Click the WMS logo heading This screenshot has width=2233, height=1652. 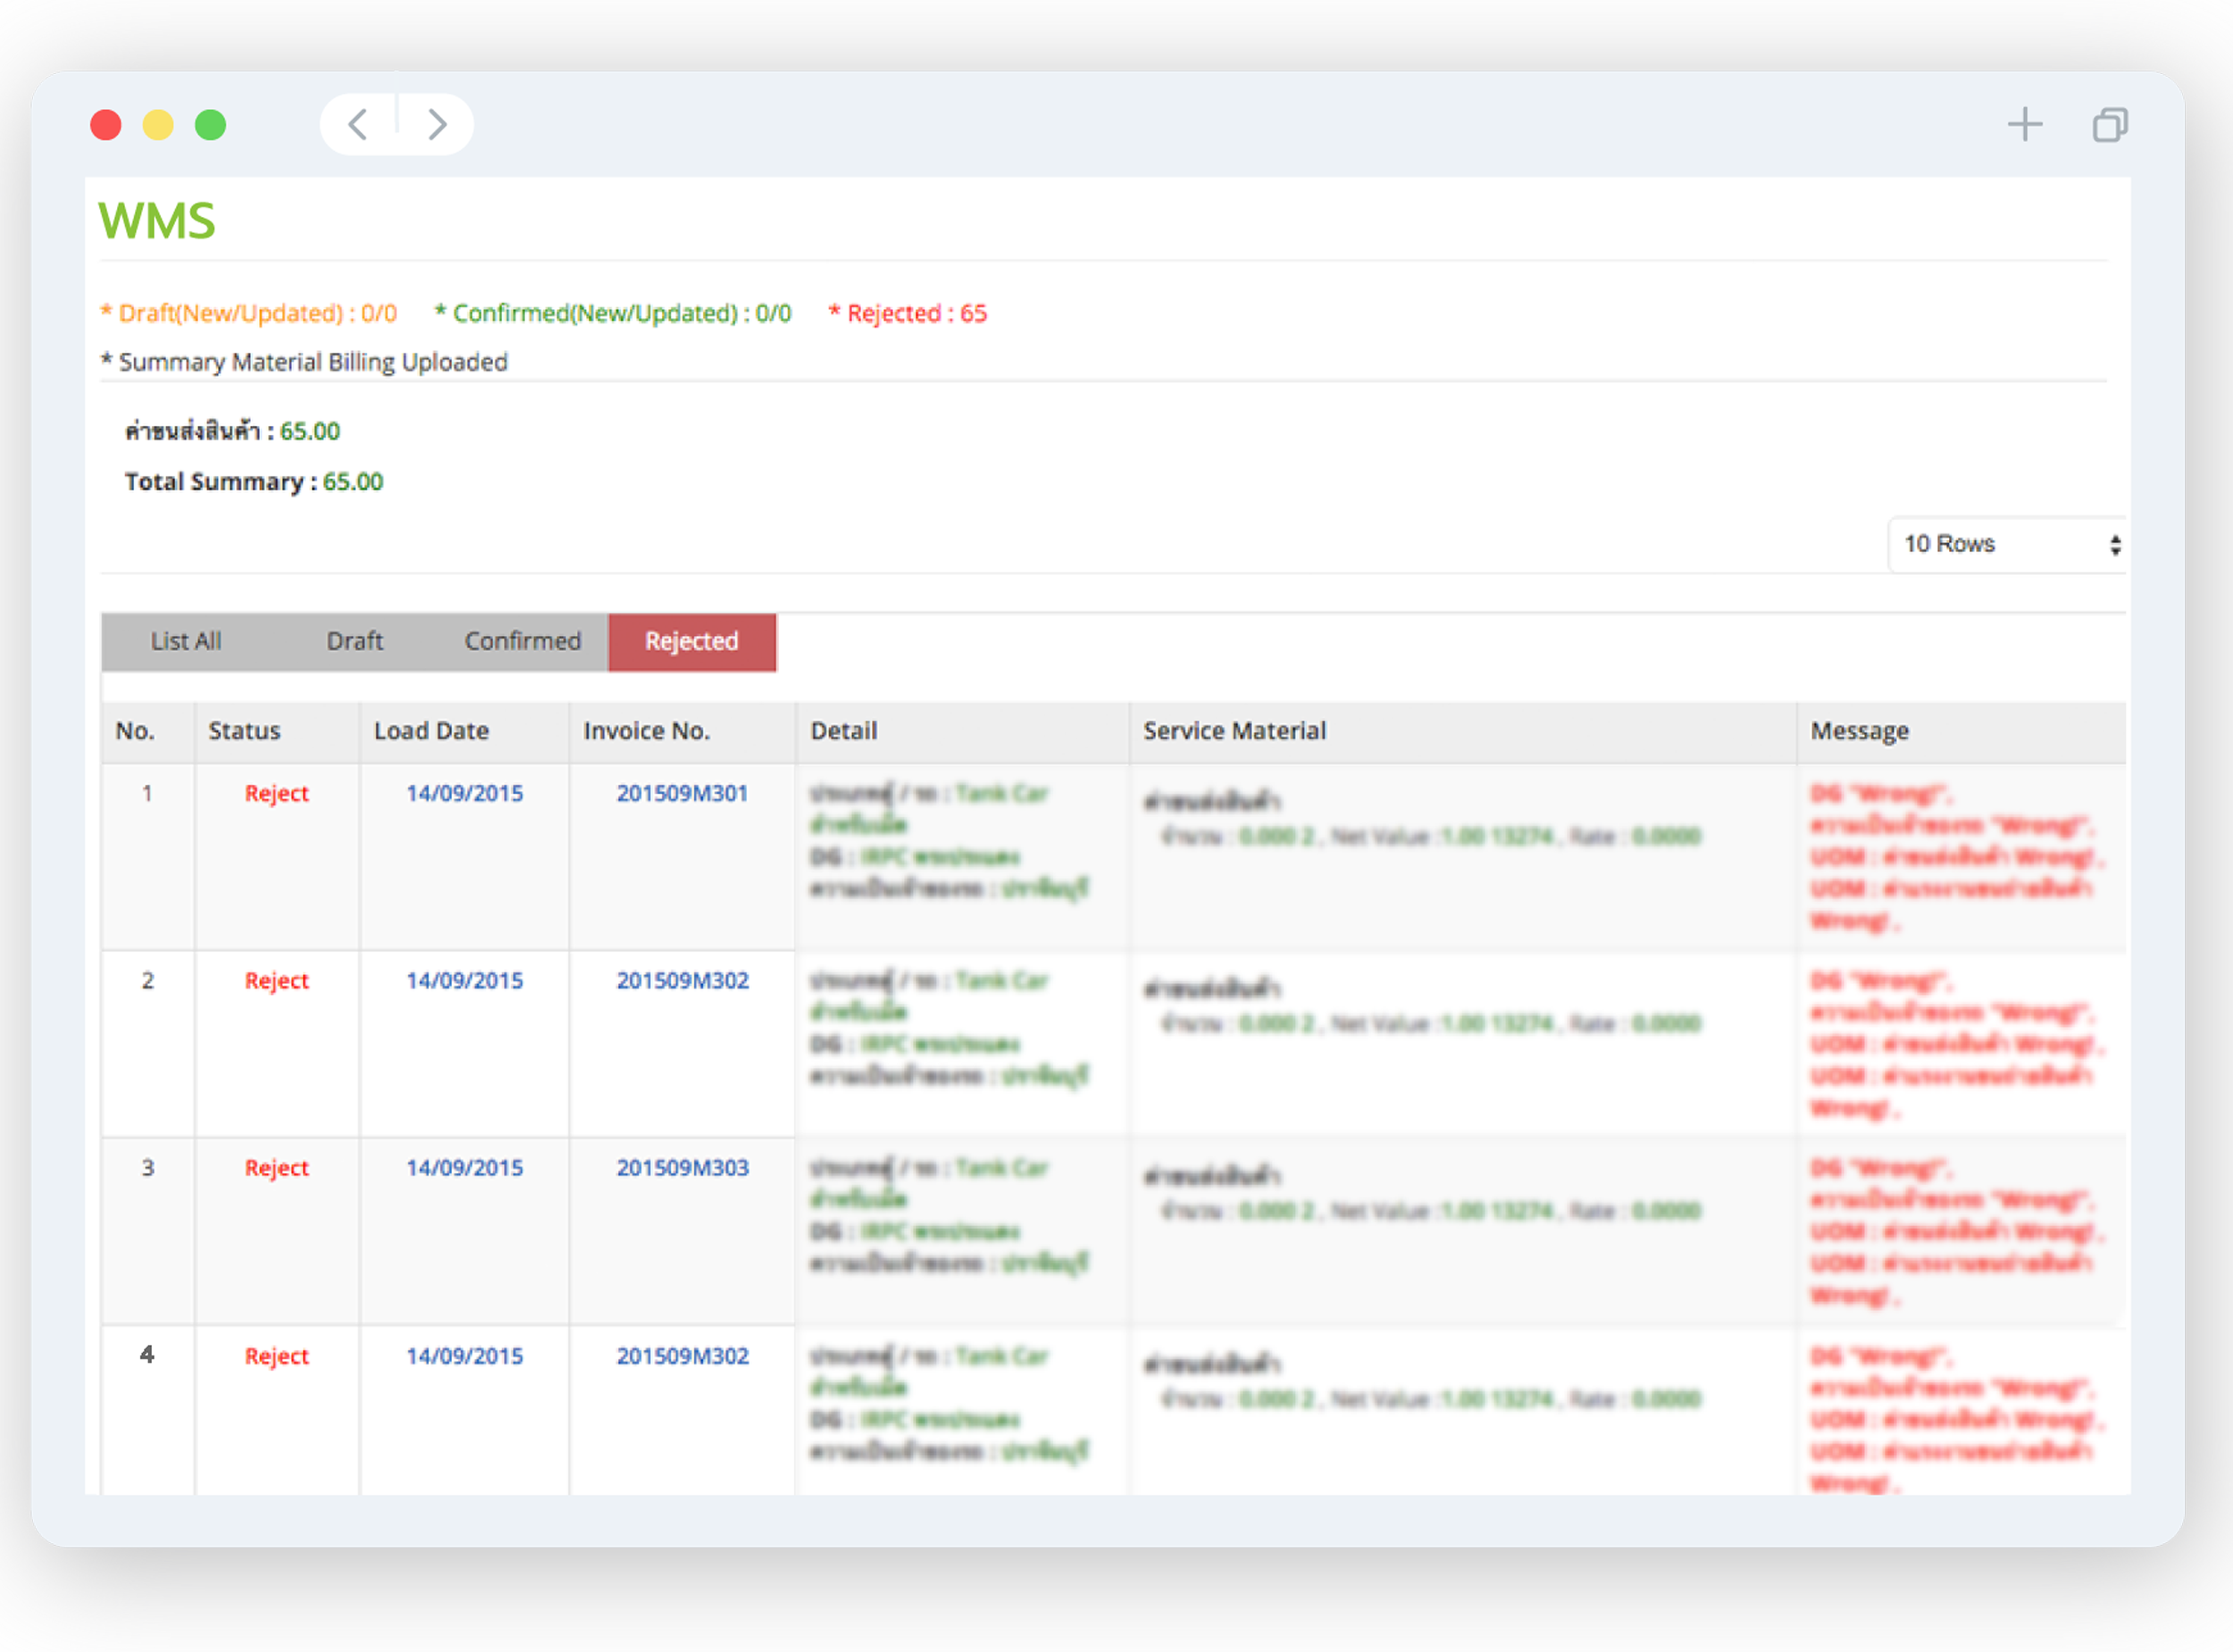[x=157, y=221]
